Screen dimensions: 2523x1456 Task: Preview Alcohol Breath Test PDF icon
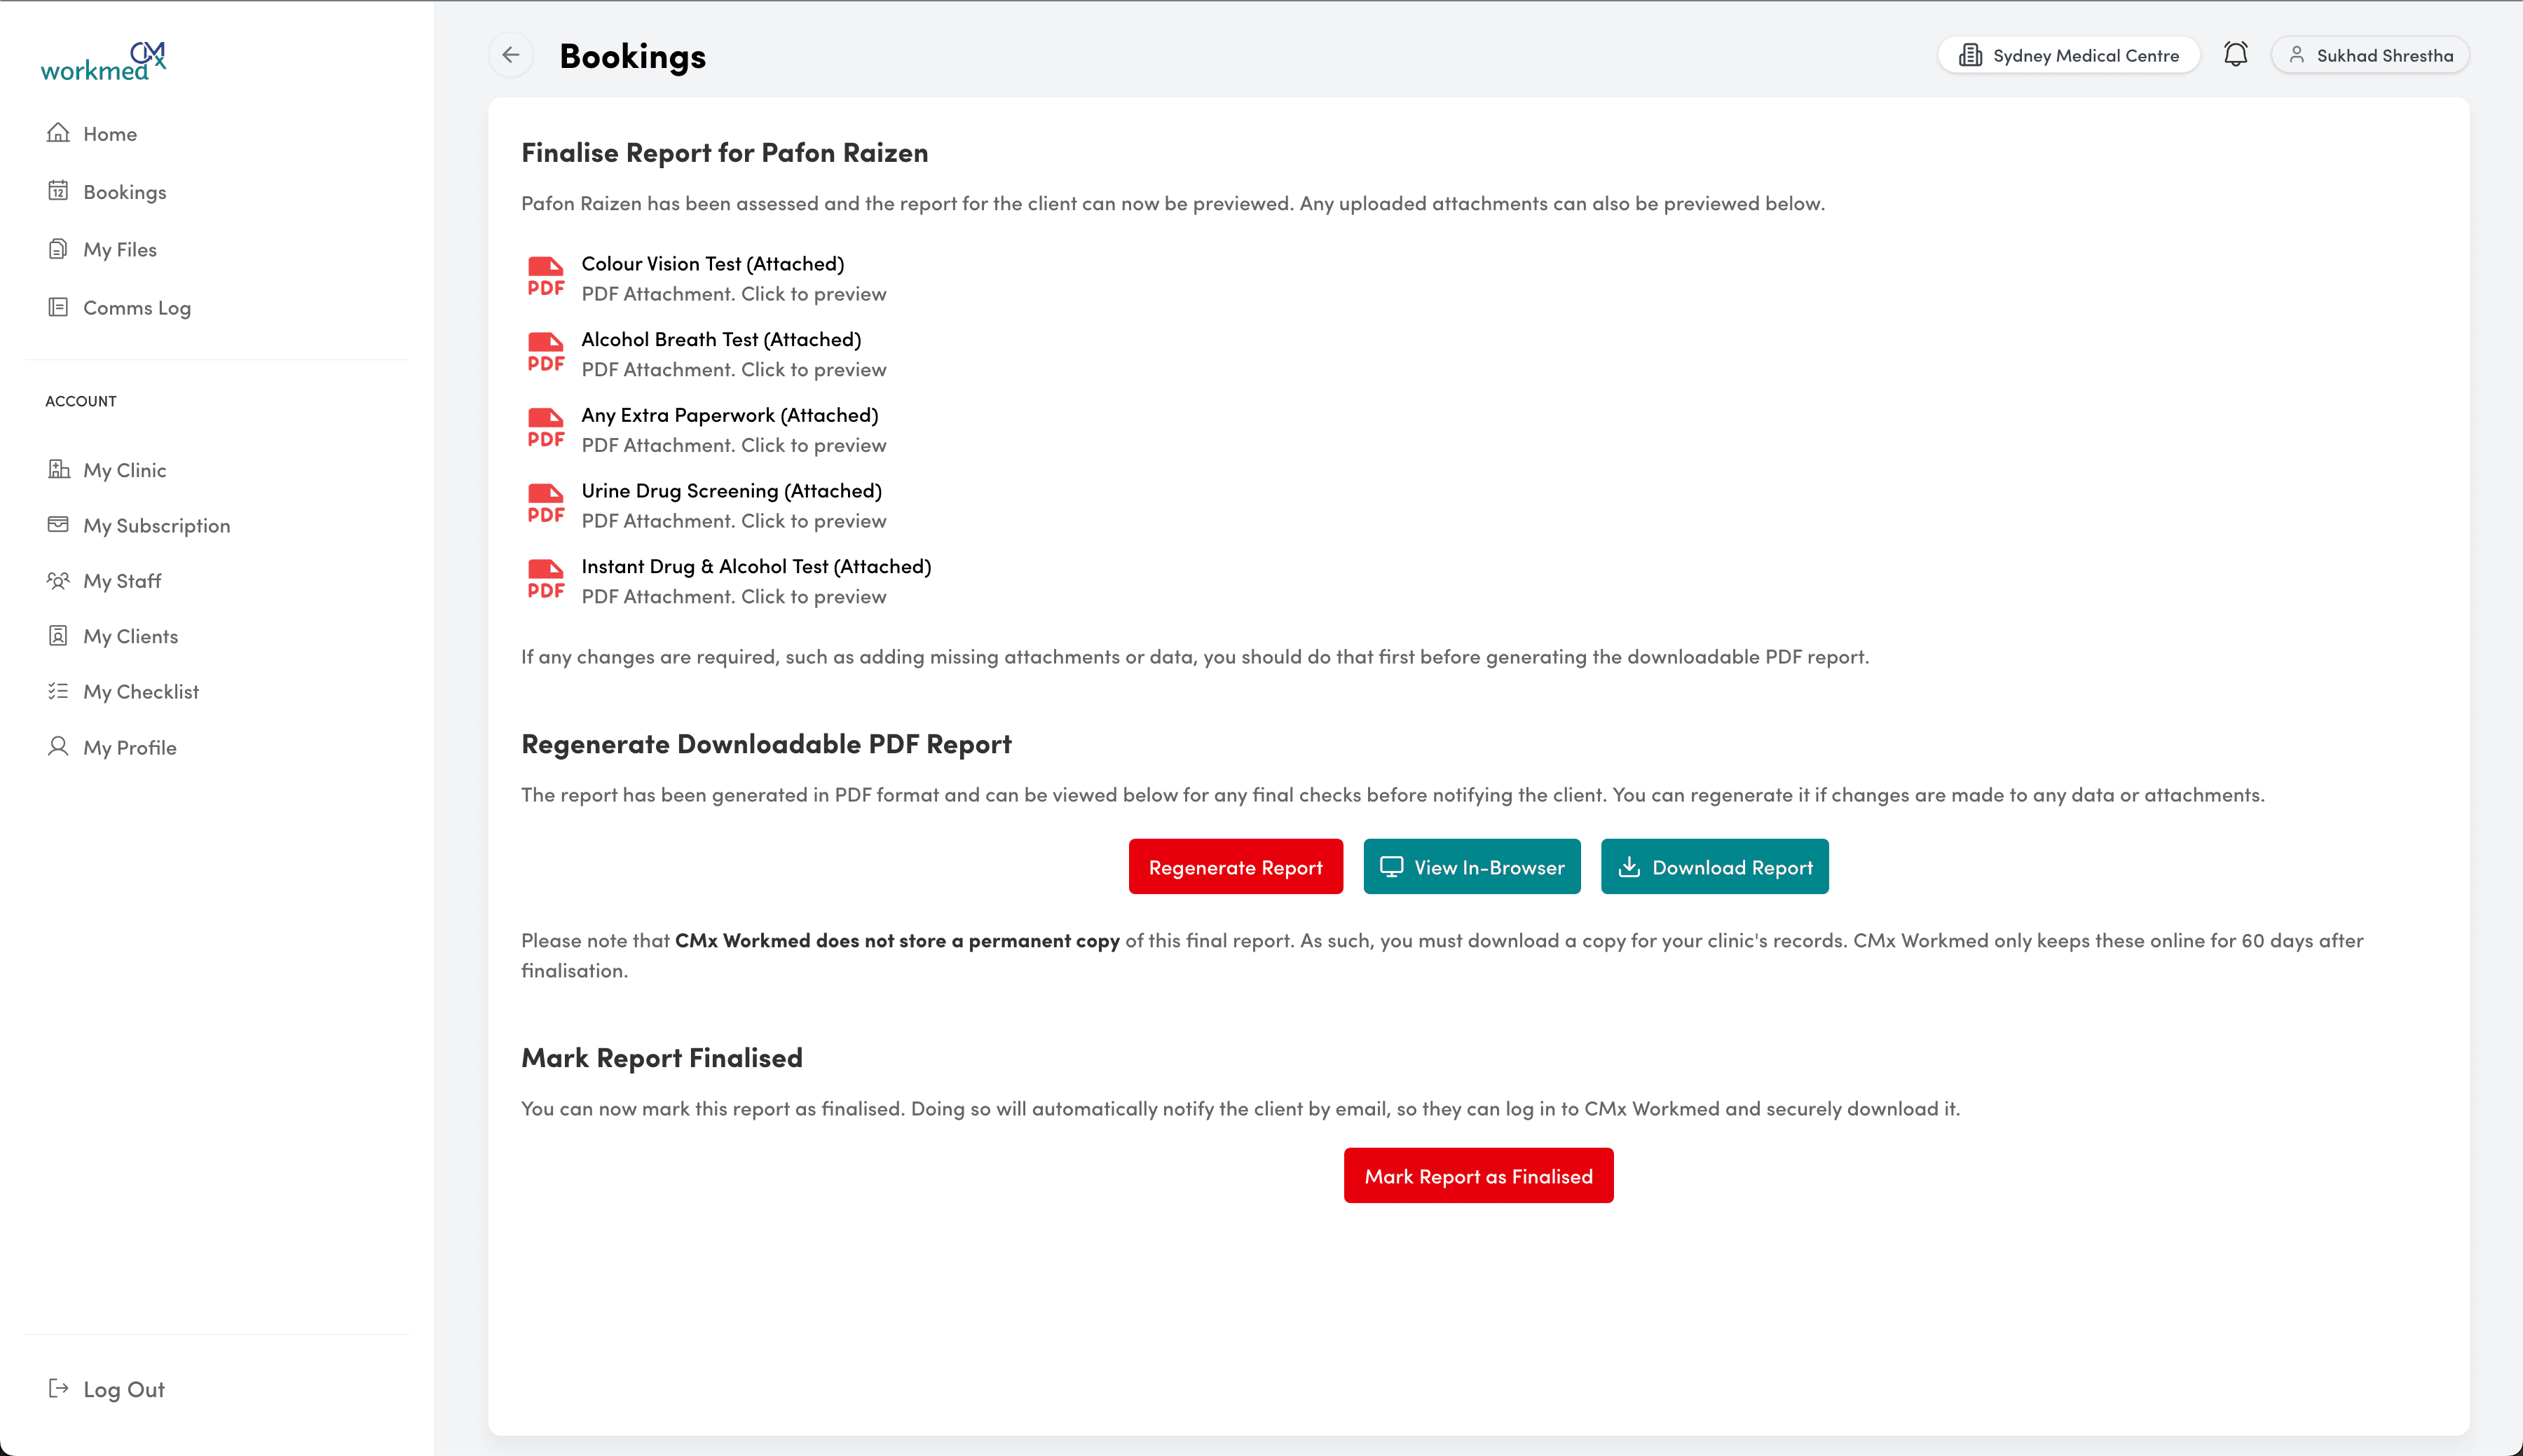pos(546,353)
